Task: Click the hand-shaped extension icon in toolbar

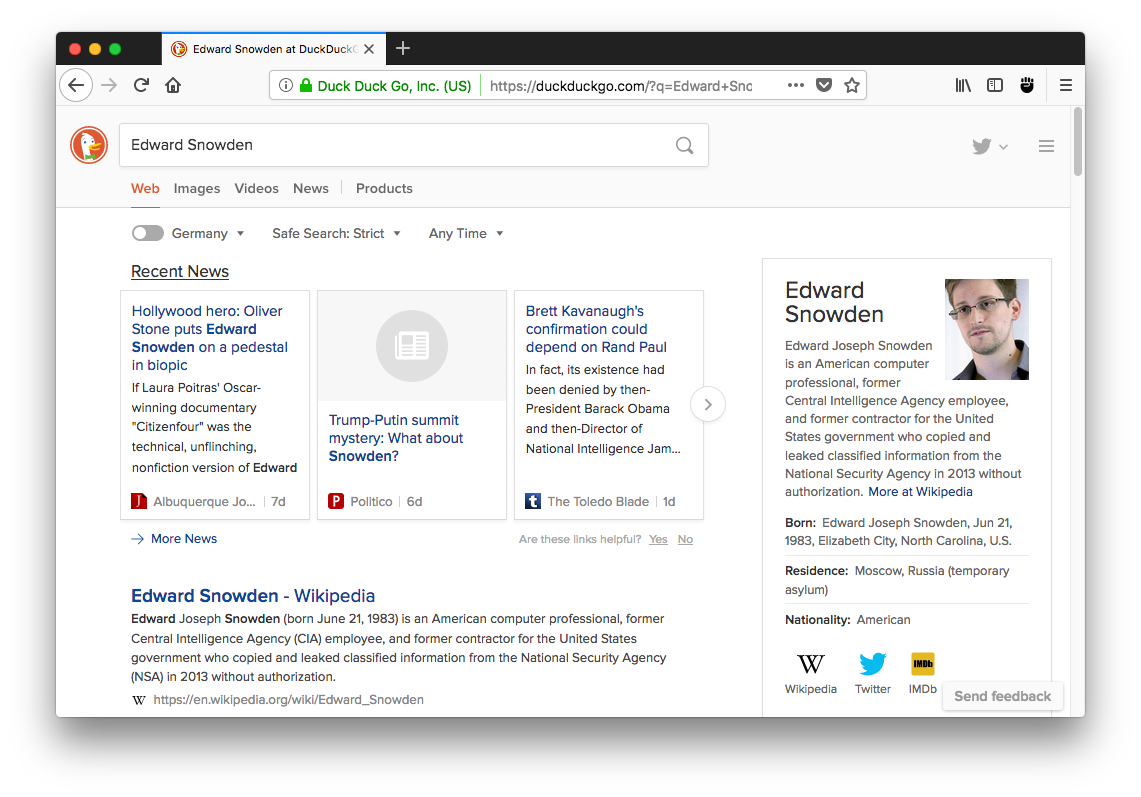Action: 1027,85
